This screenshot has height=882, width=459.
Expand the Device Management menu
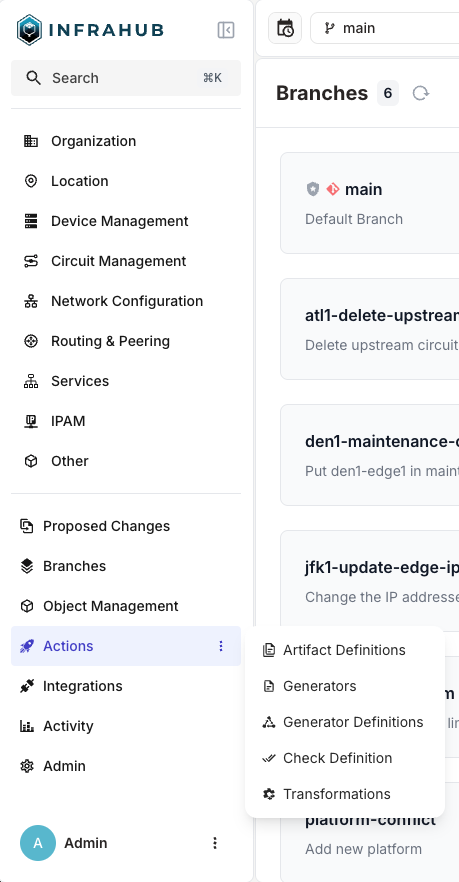point(126,221)
